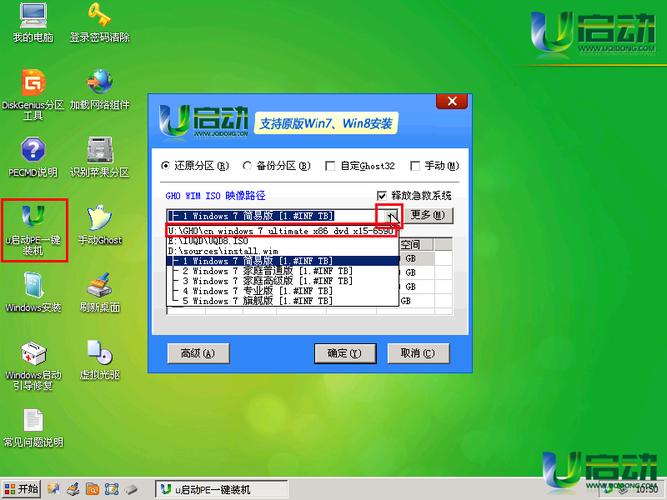Click the 空间 column header
This screenshot has width=667, height=500.
coord(416,245)
